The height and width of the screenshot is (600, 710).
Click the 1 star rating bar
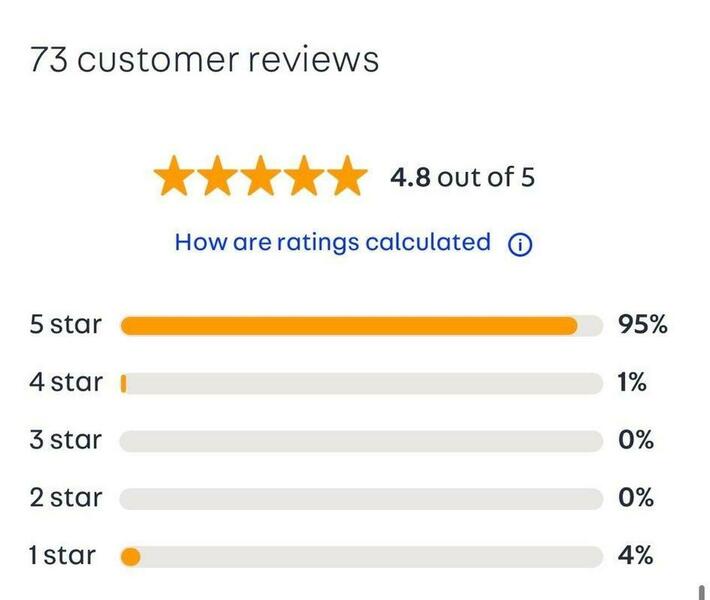pyautogui.click(x=361, y=557)
